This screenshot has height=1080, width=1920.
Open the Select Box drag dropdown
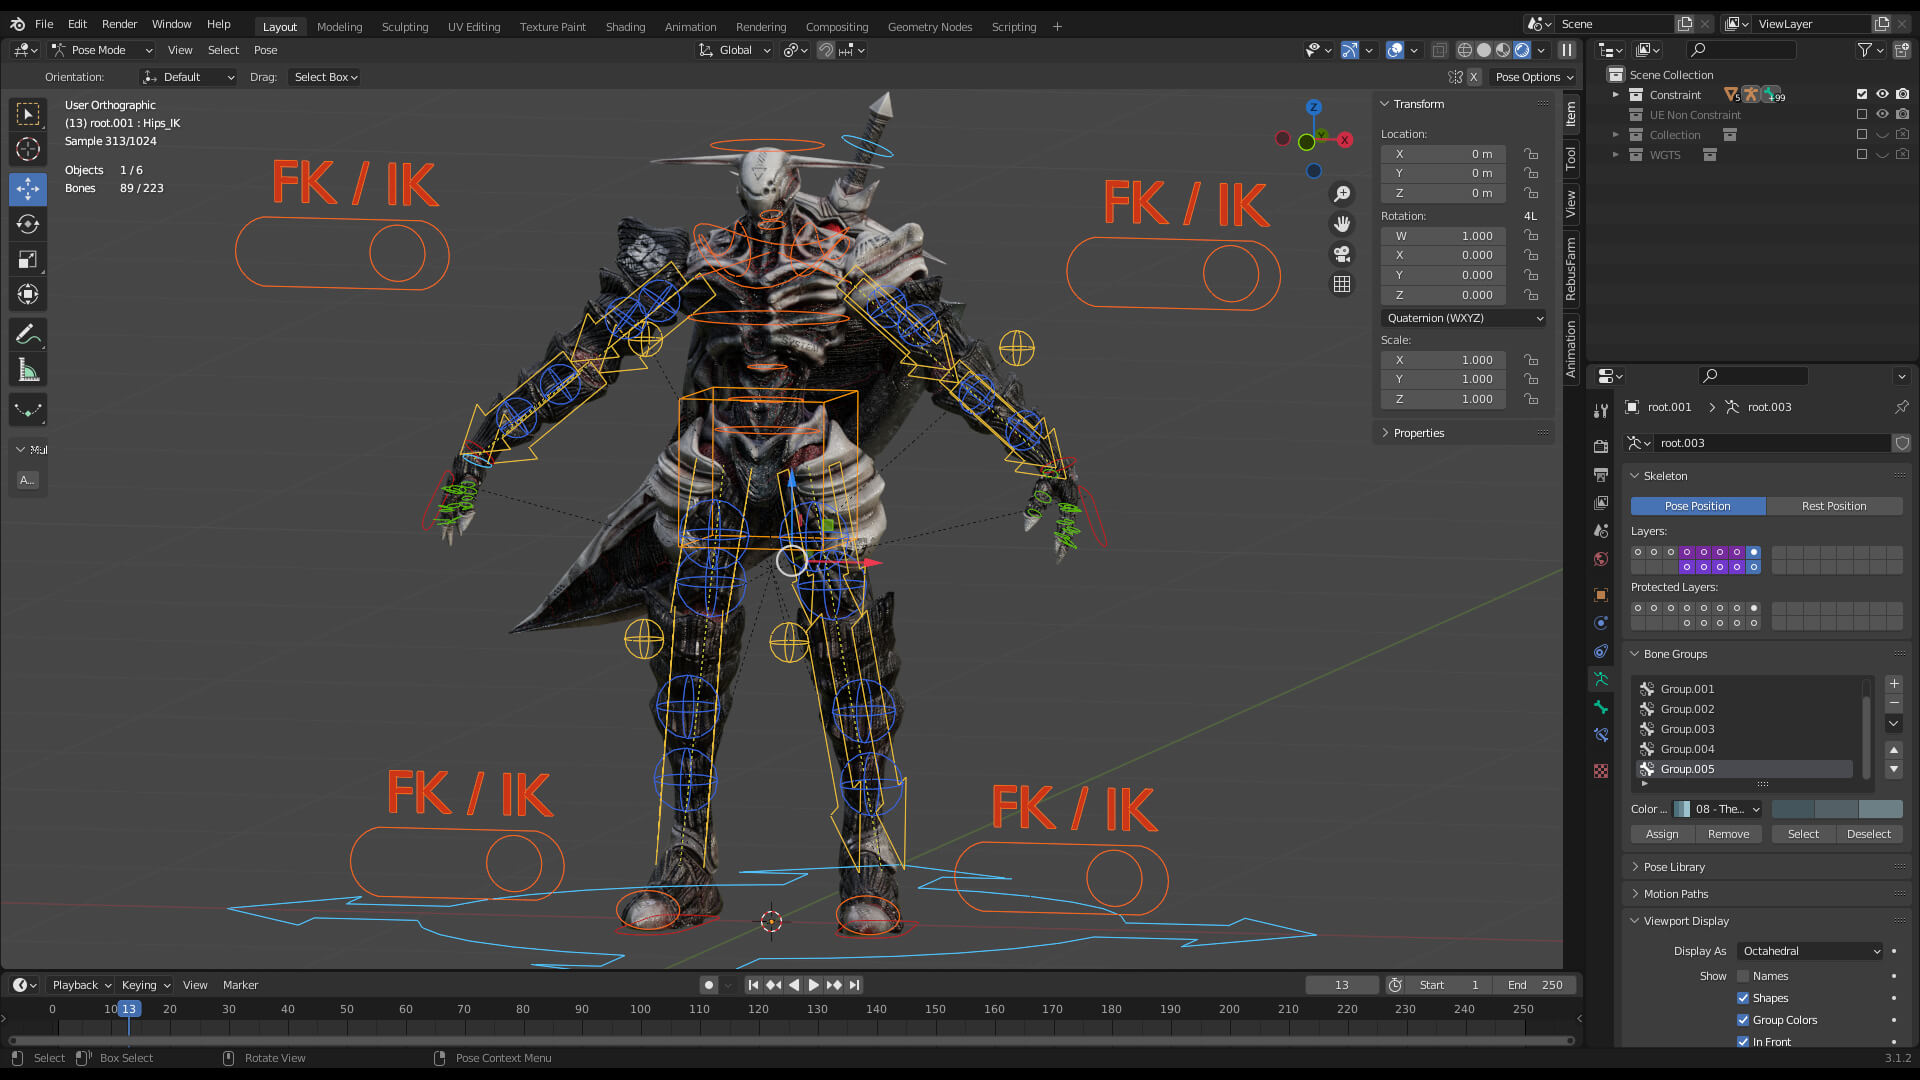(325, 77)
